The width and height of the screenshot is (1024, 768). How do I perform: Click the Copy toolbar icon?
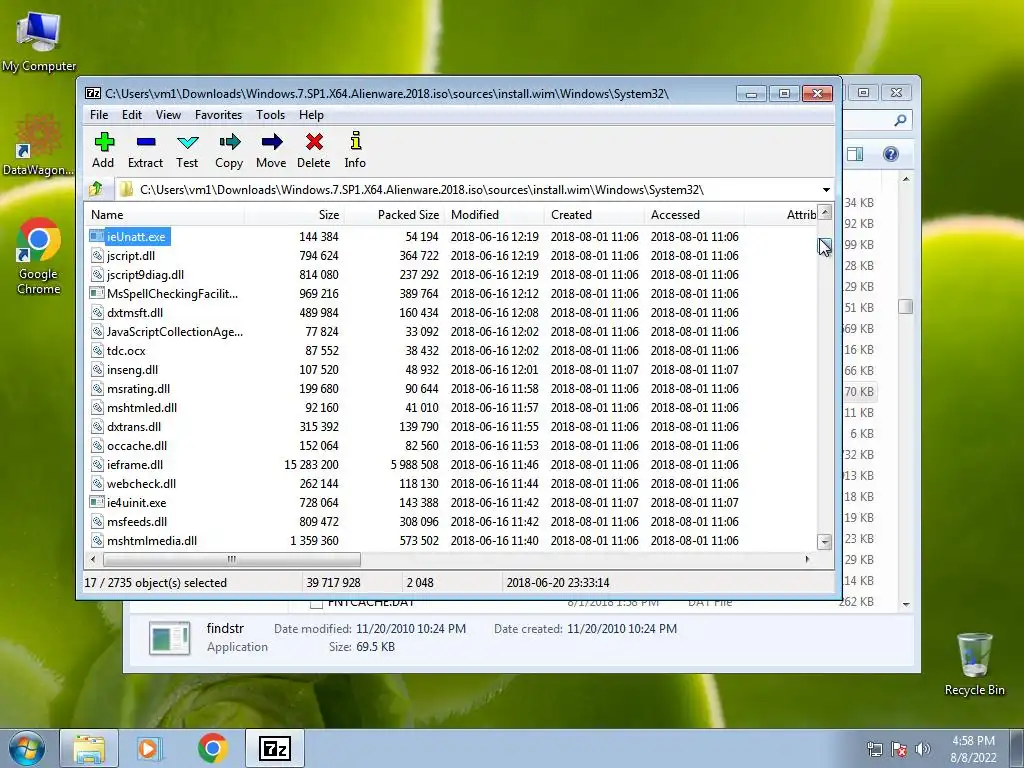[x=229, y=150]
